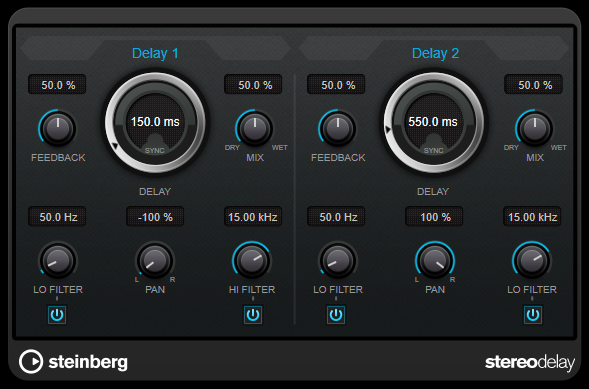Click Delay 1 large delay time dial
The width and height of the screenshot is (589, 389).
click(155, 122)
